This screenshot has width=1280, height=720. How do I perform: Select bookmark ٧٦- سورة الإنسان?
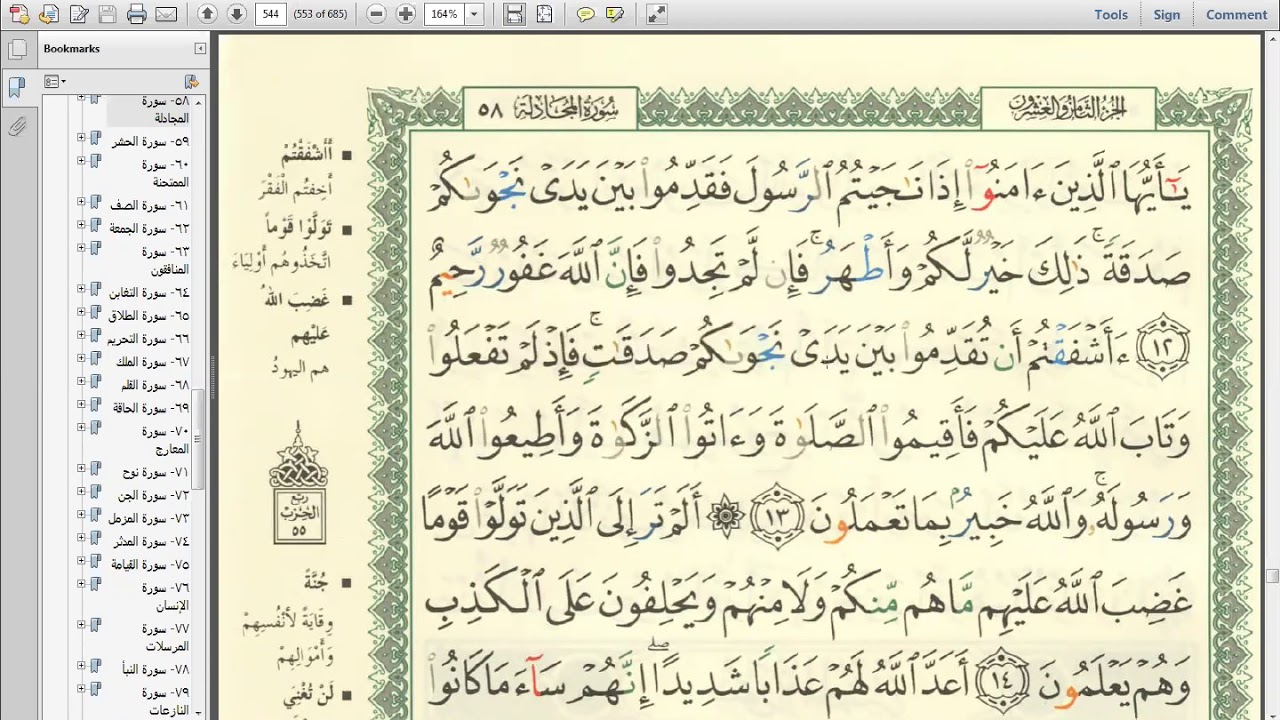[165, 596]
